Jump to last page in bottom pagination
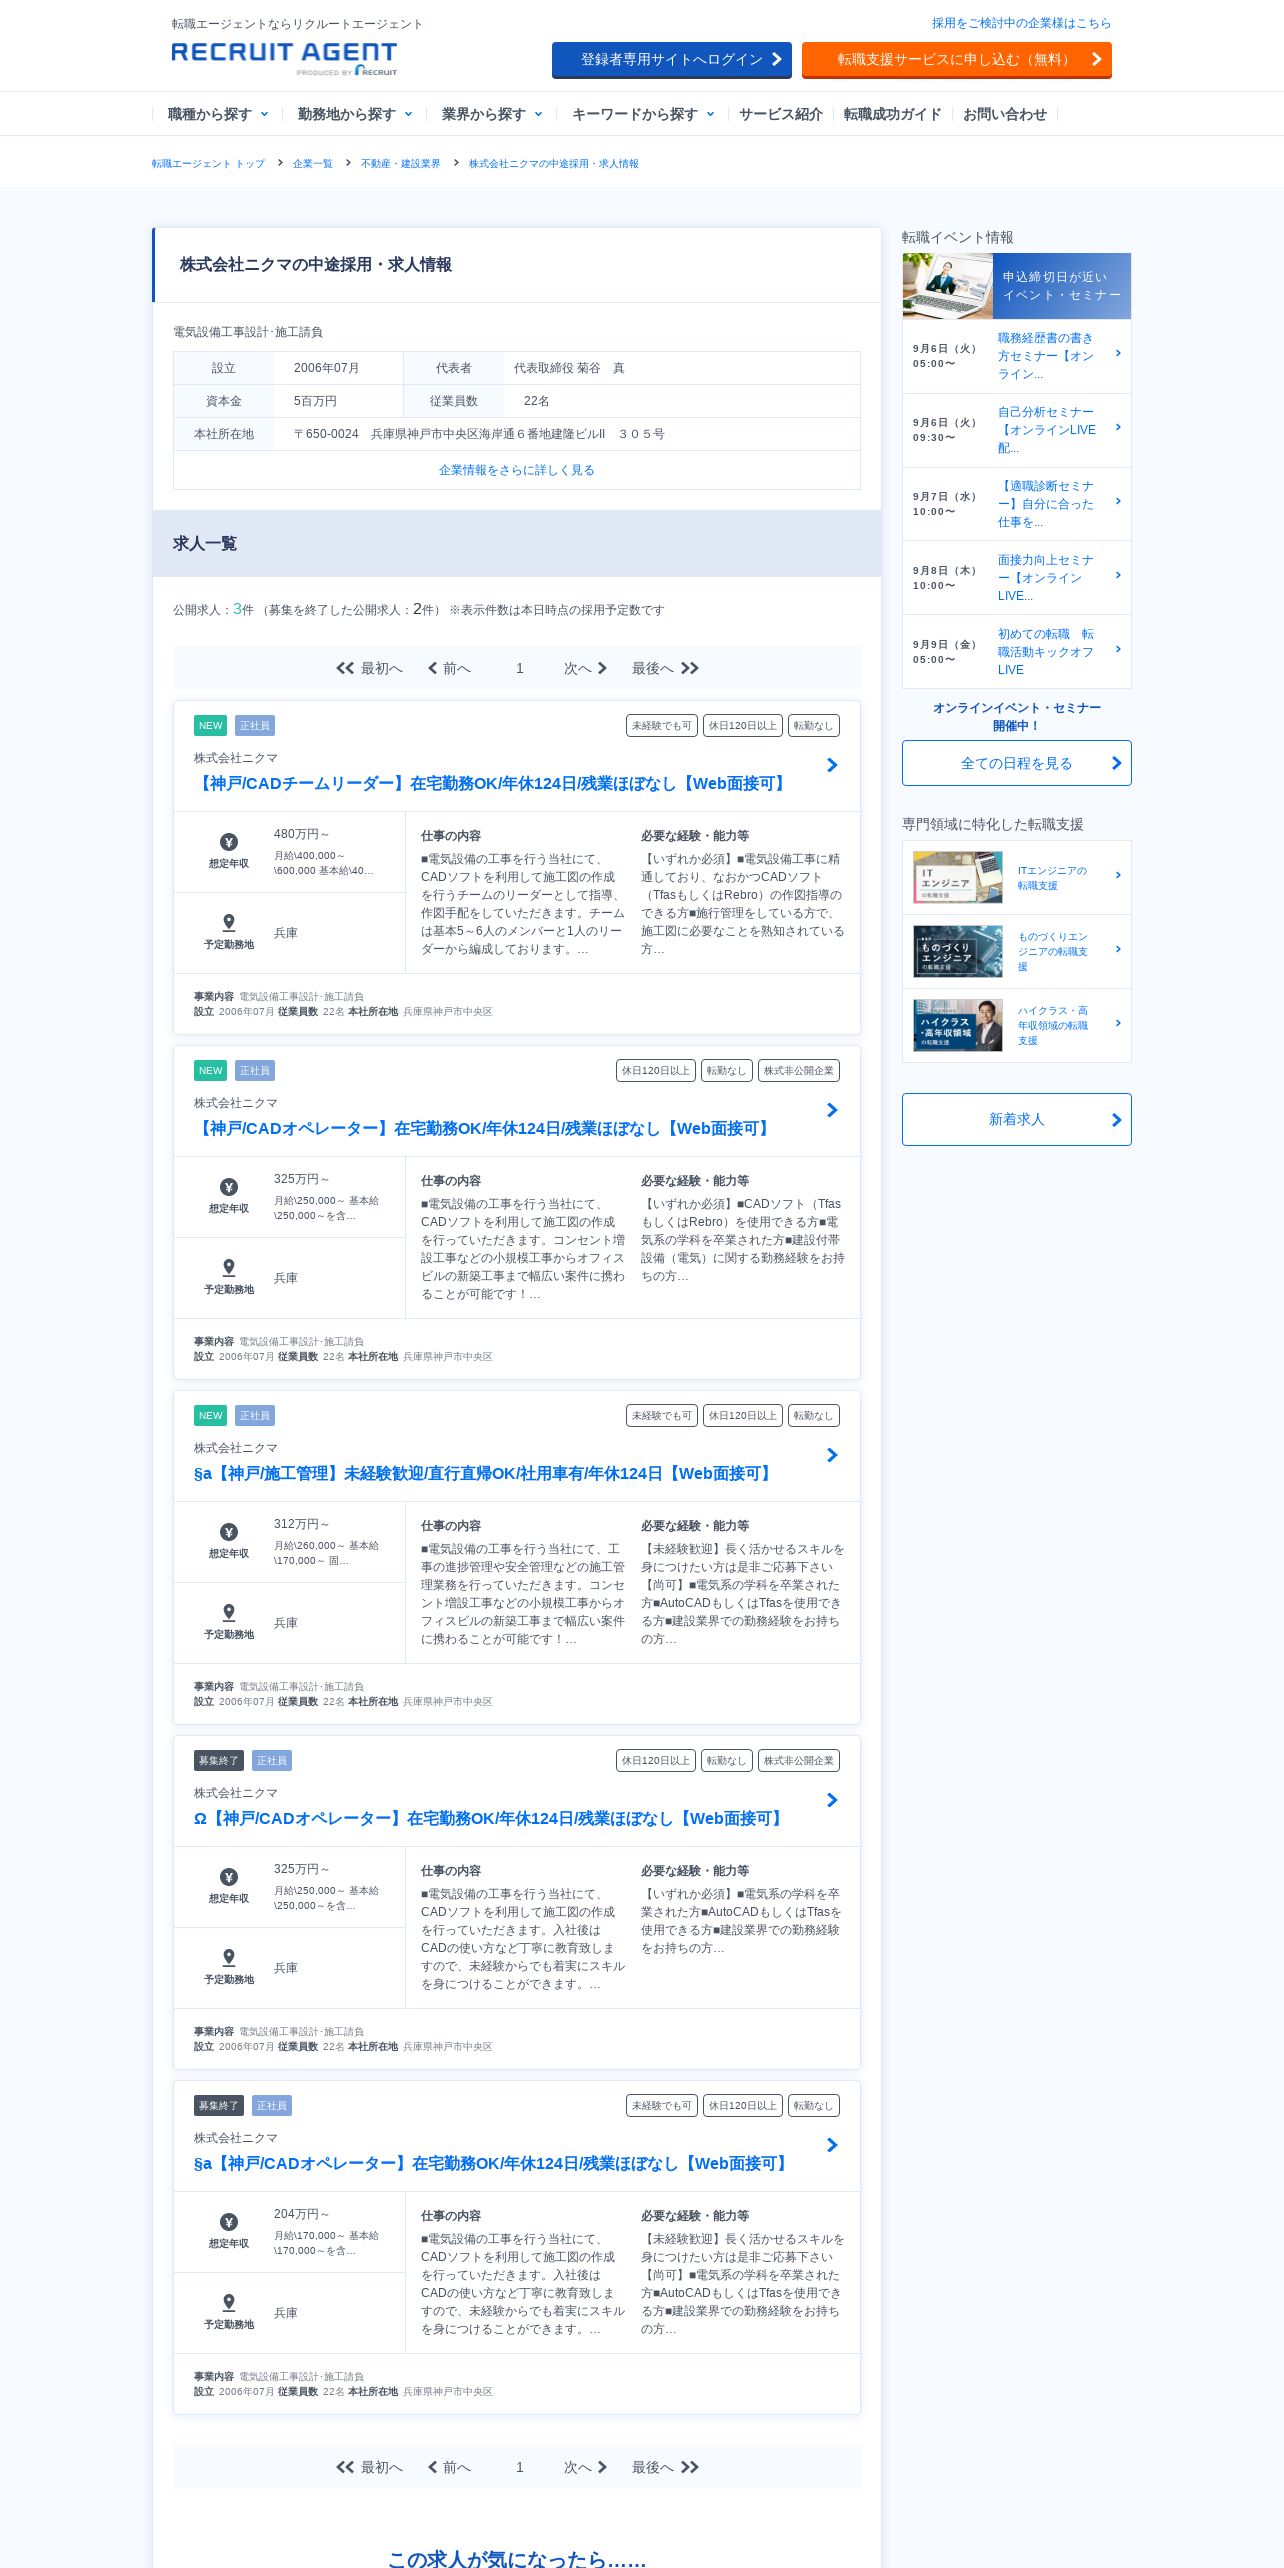 (x=665, y=2467)
